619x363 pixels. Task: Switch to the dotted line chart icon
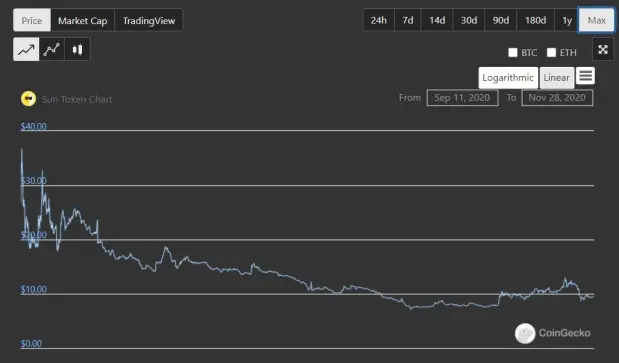(52, 49)
